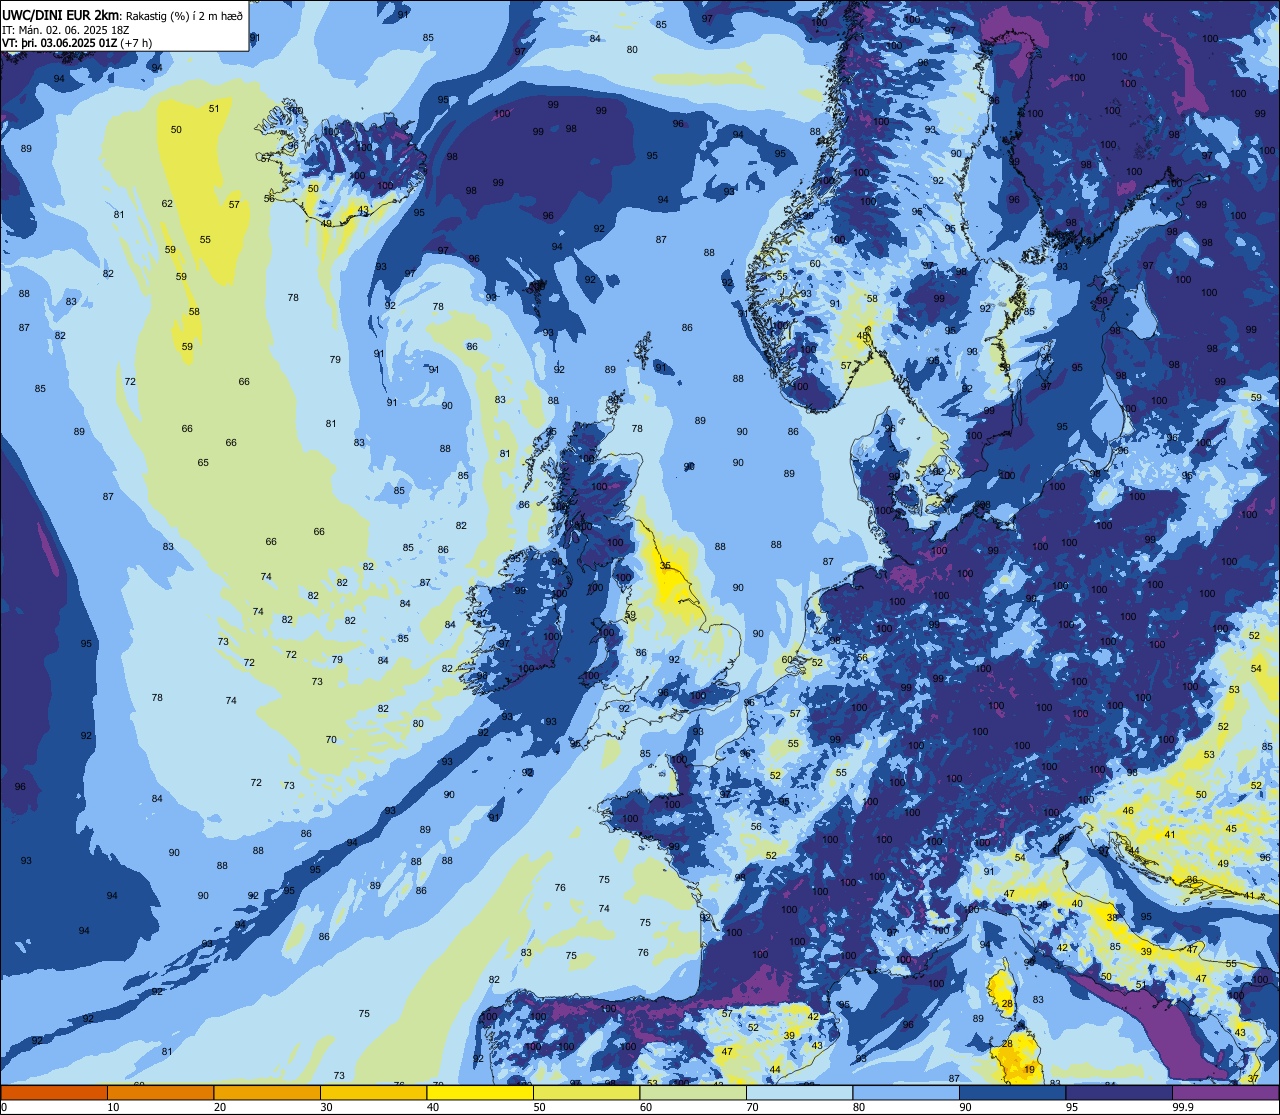Click the legend tick label '10'
Viewport: 1280px width, 1115px height.
click(113, 1107)
